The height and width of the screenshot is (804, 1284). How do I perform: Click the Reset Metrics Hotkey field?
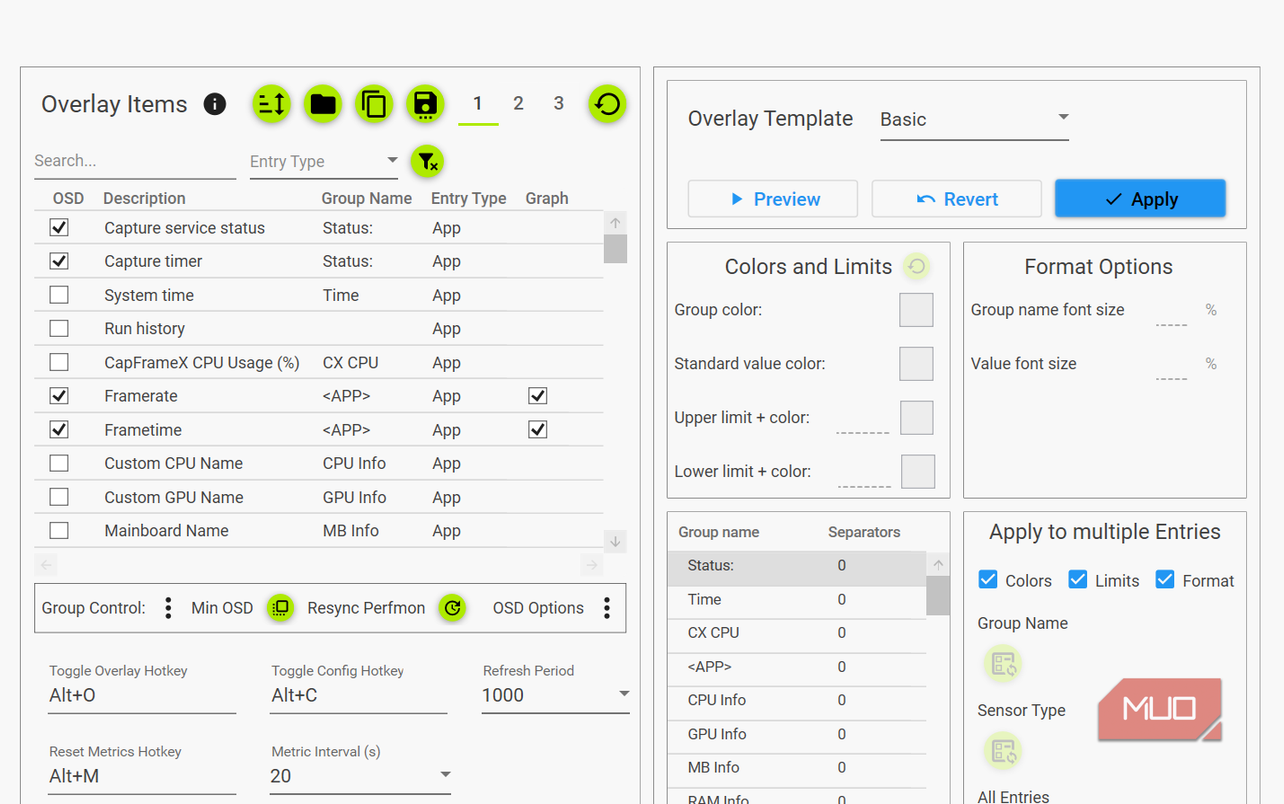tap(142, 776)
